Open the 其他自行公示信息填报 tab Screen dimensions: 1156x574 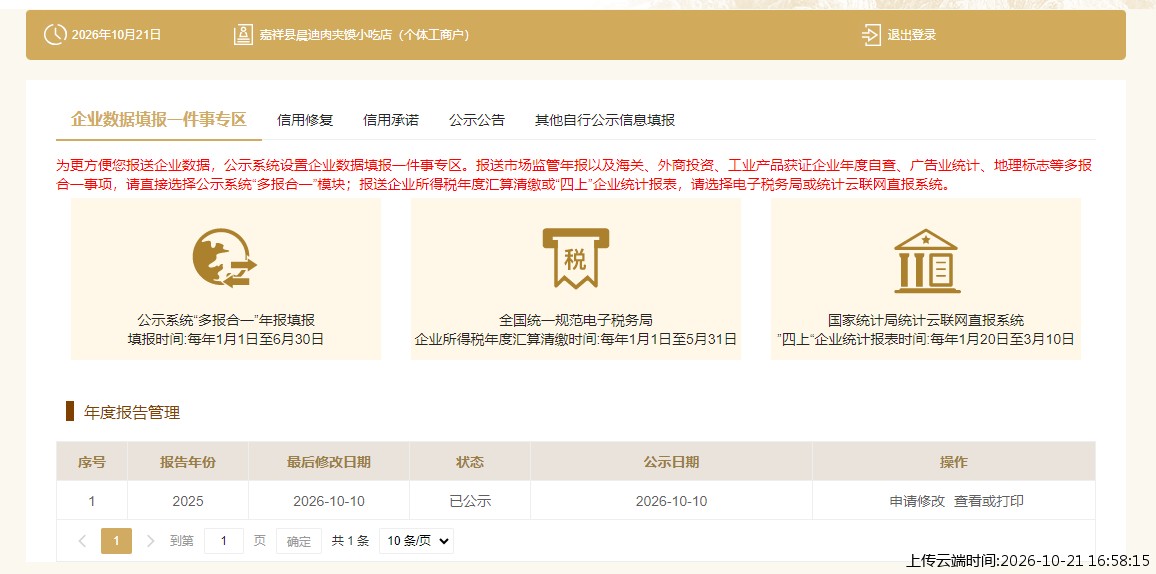click(605, 120)
